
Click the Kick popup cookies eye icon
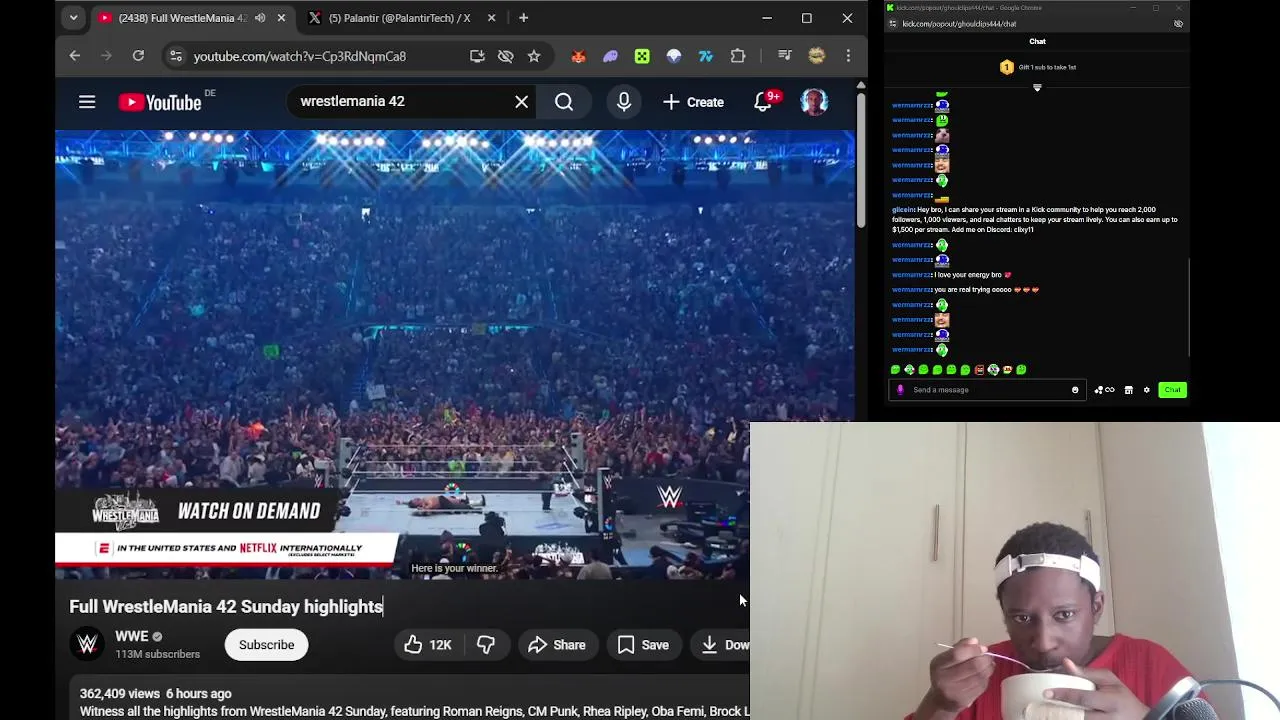1178,24
